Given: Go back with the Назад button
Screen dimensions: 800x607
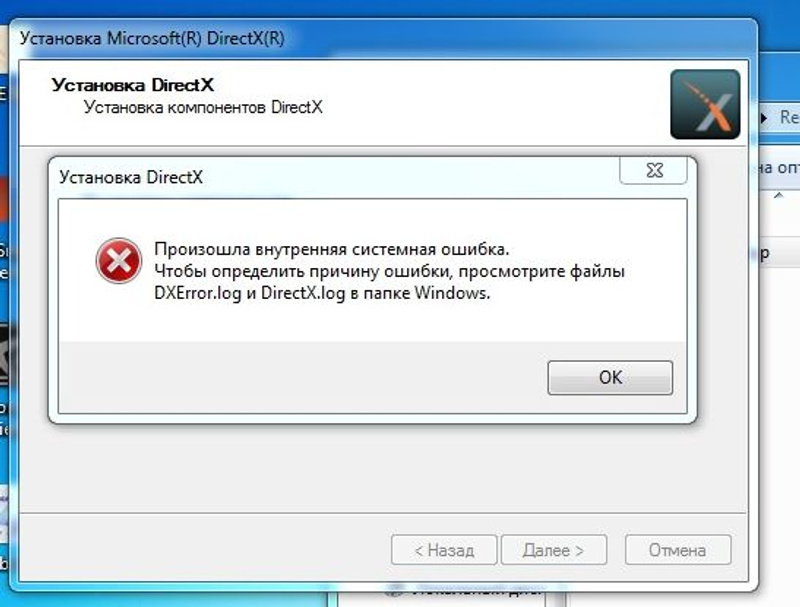Looking at the screenshot, I should [444, 550].
